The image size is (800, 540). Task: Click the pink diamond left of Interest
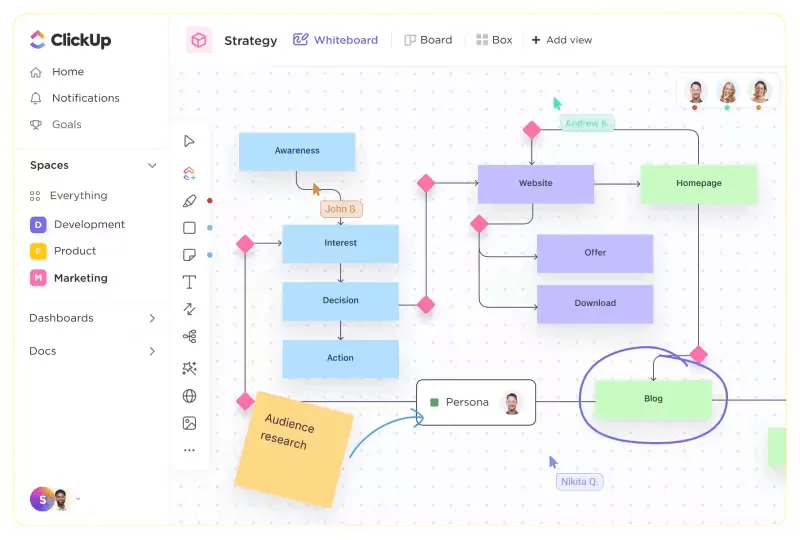[245, 244]
